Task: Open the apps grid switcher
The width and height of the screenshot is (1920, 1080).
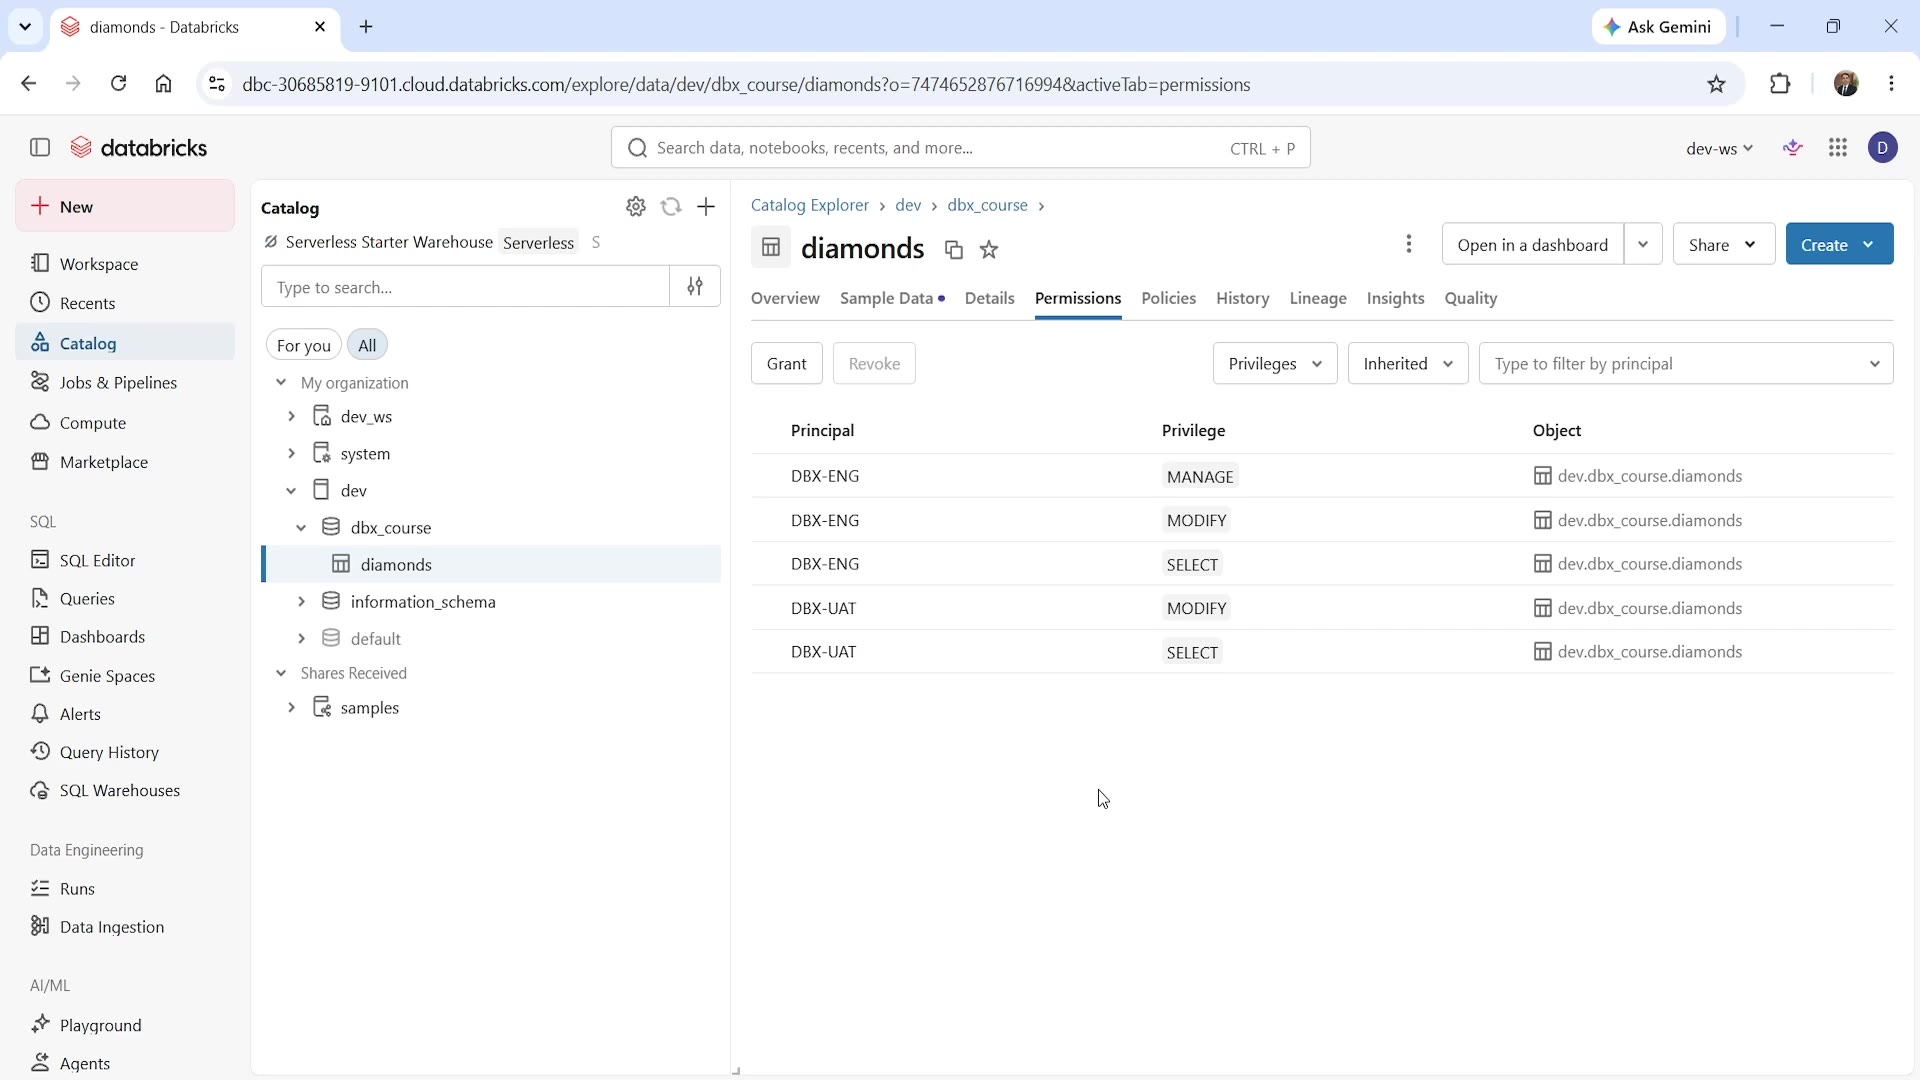Action: [x=1838, y=148]
